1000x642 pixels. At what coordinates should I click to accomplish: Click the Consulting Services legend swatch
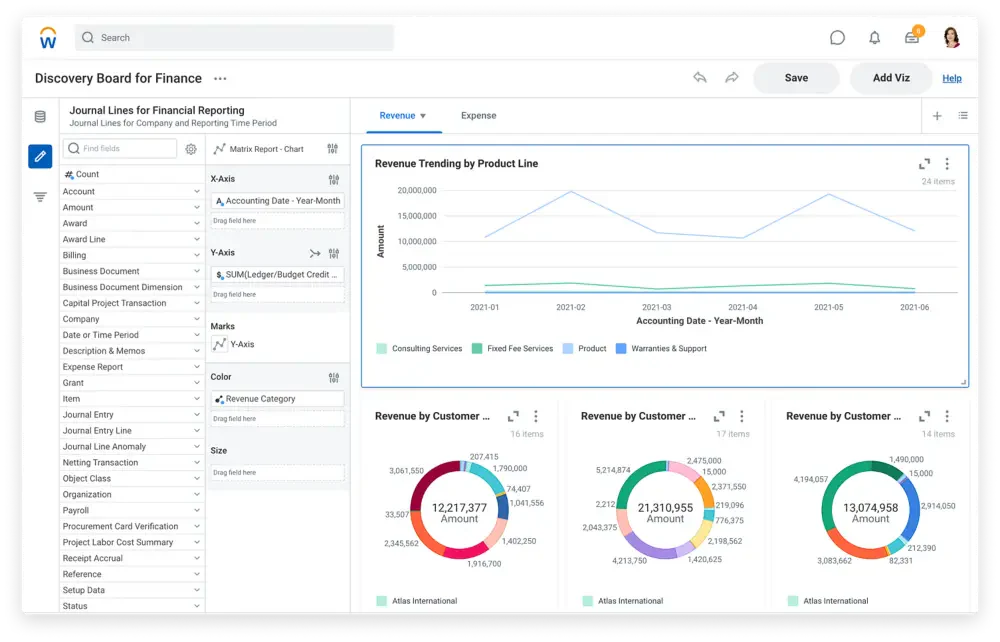tap(381, 349)
